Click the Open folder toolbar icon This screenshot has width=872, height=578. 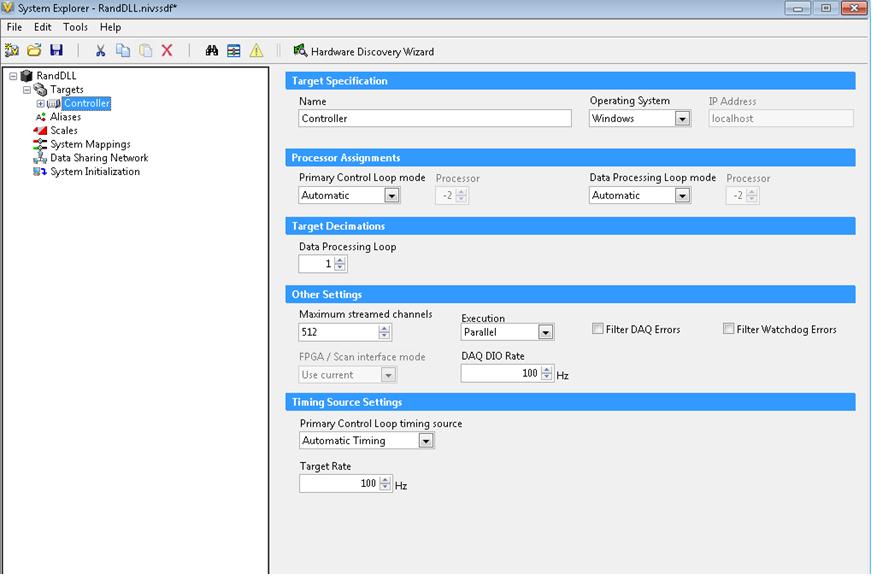[x=34, y=50]
